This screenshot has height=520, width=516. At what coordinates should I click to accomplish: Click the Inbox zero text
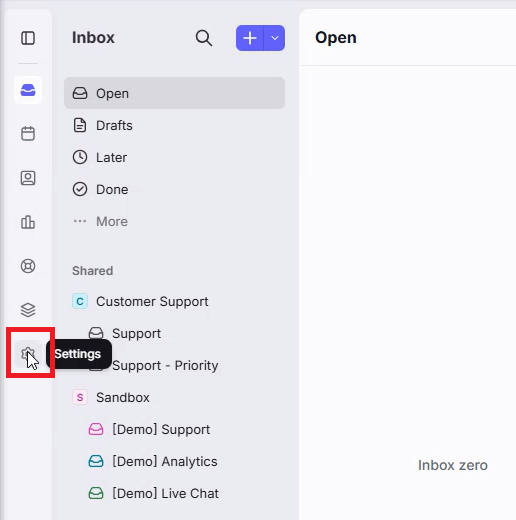click(x=453, y=465)
